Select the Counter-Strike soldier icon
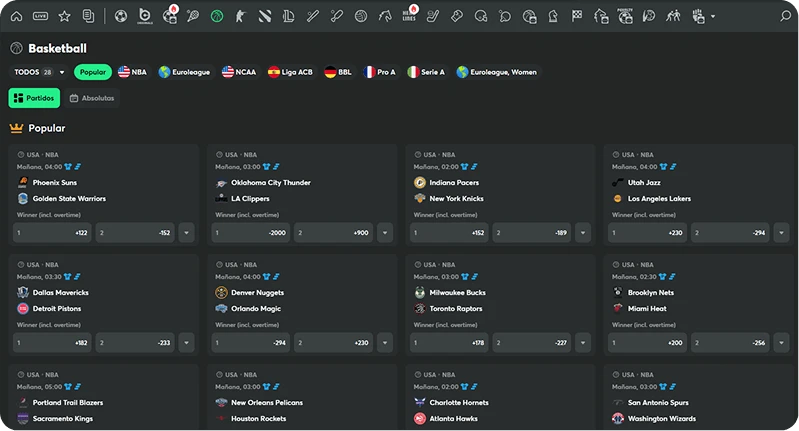The image size is (799, 431). (241, 16)
